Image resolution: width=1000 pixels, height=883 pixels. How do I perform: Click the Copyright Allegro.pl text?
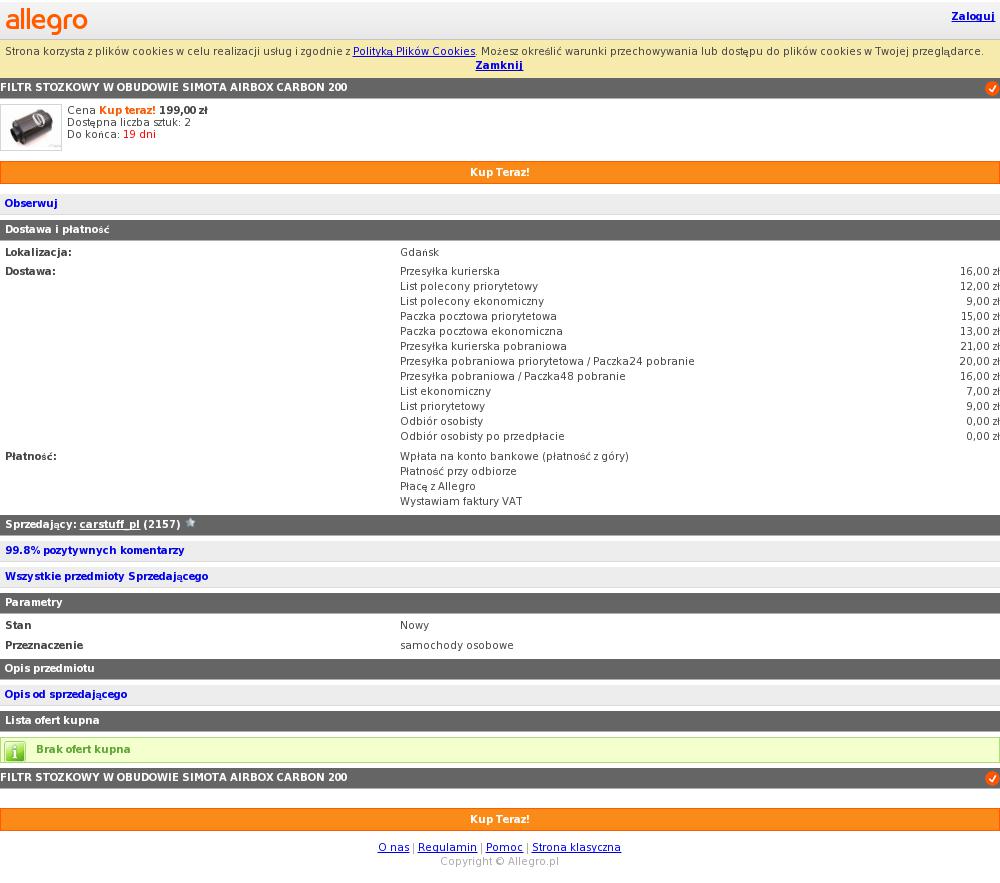(x=499, y=861)
